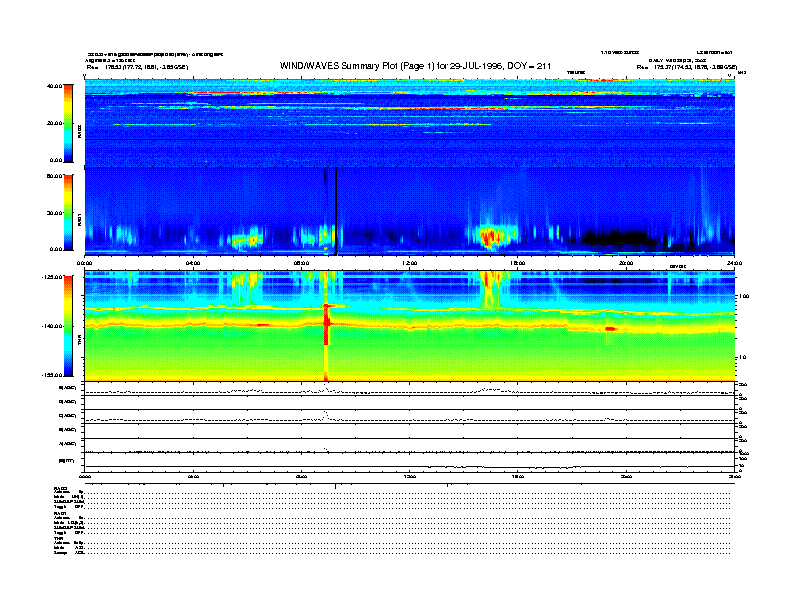The image size is (792, 612).
Task: Click the 30.00 label on RAD1 color scale
Action: [55, 213]
